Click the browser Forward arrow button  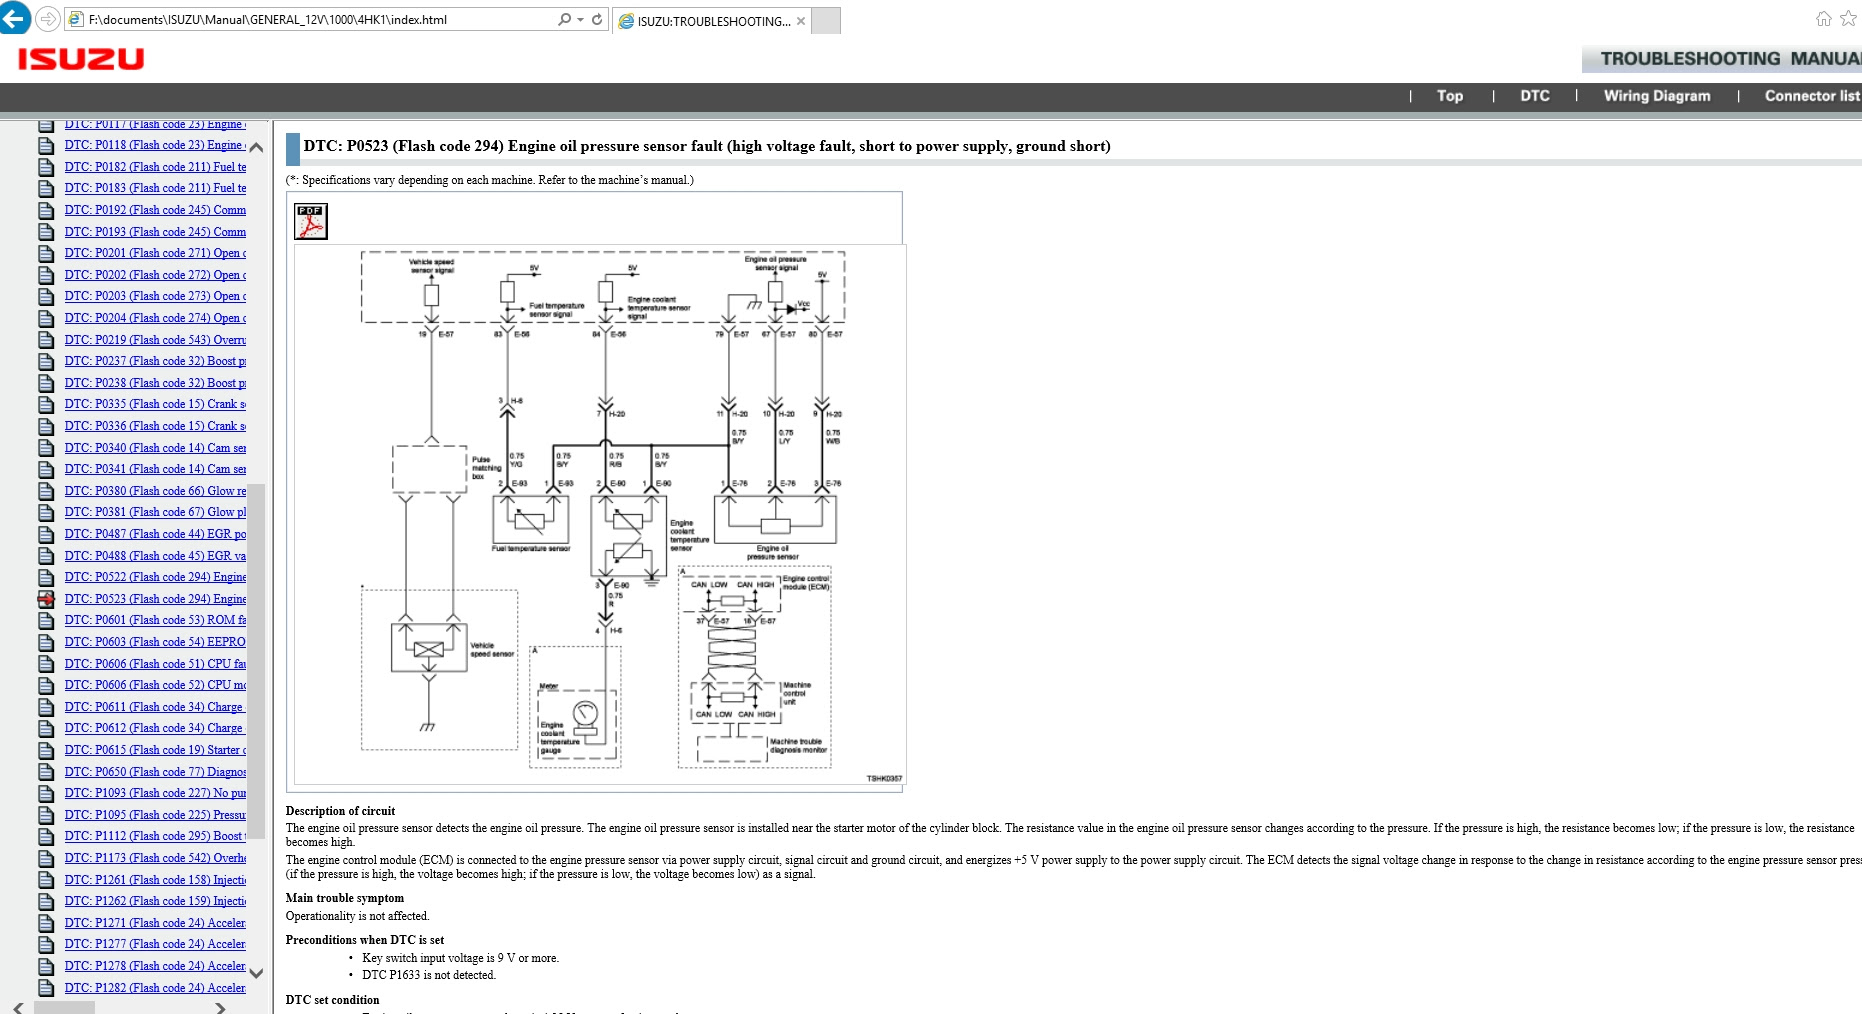pyautogui.click(x=47, y=19)
